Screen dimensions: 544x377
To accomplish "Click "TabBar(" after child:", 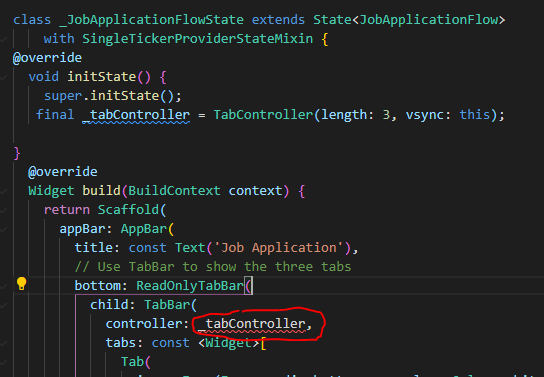I will [x=171, y=305].
